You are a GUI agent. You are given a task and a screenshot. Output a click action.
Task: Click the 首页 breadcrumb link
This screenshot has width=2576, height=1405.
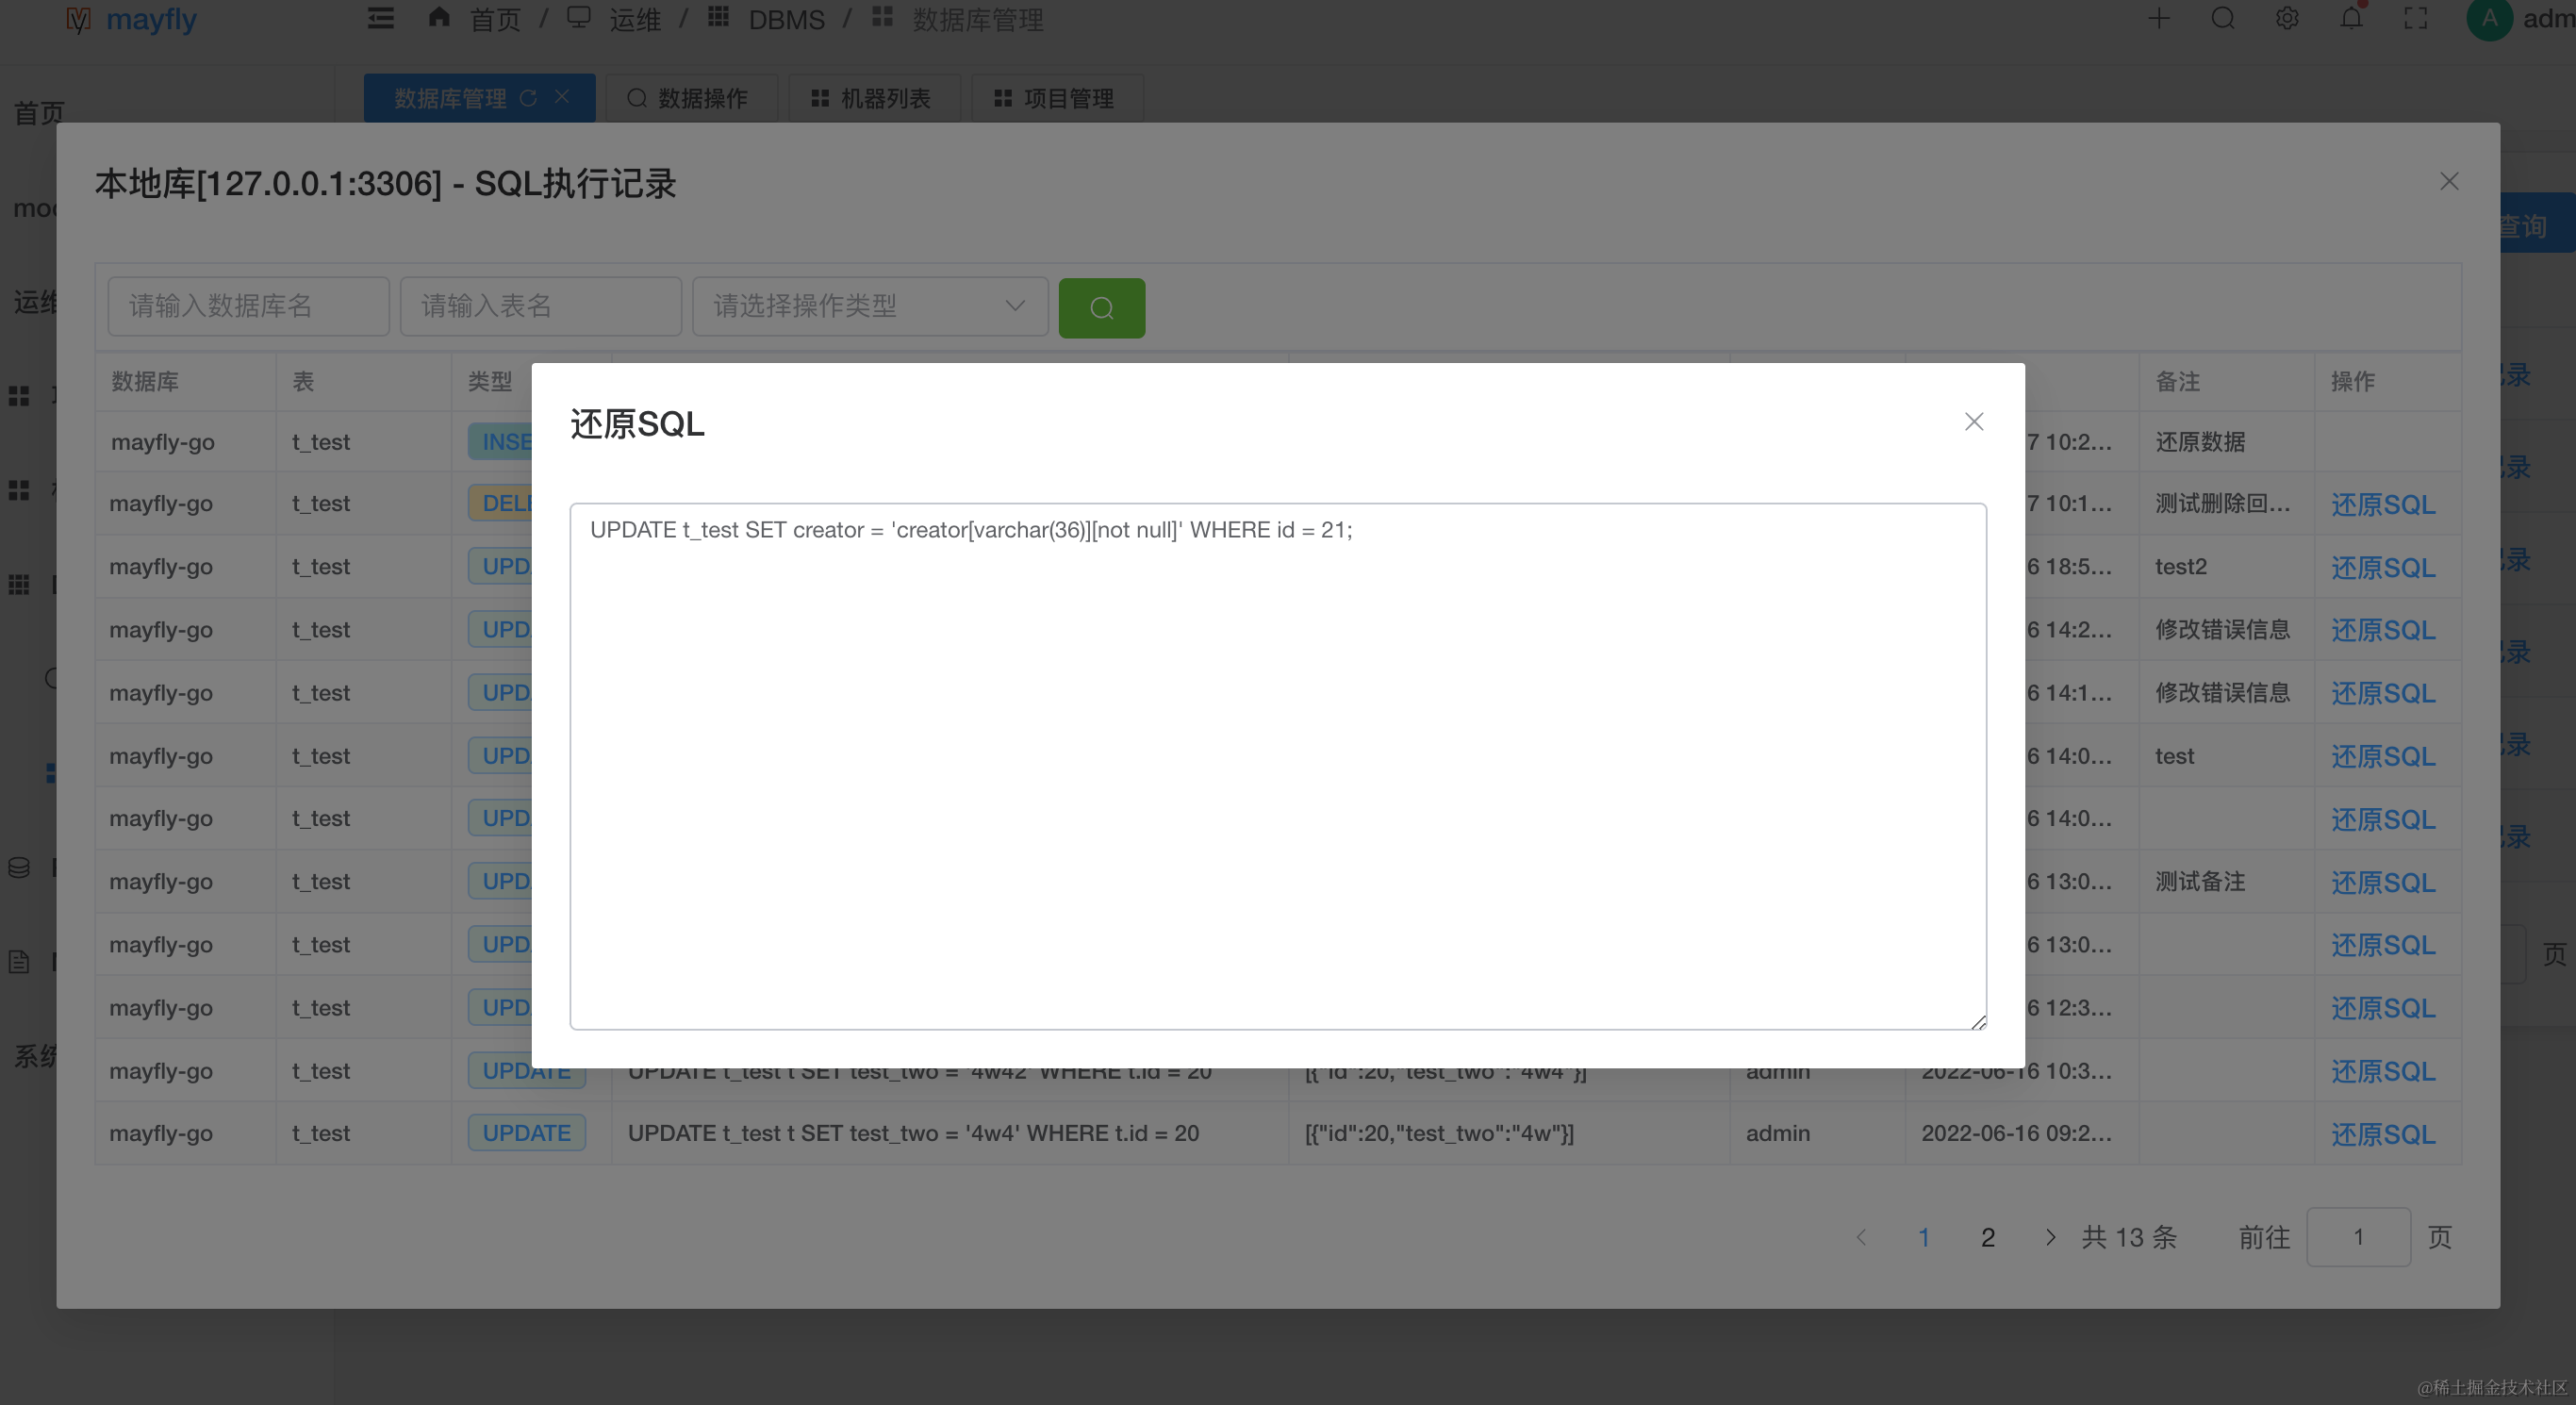pyautogui.click(x=496, y=19)
